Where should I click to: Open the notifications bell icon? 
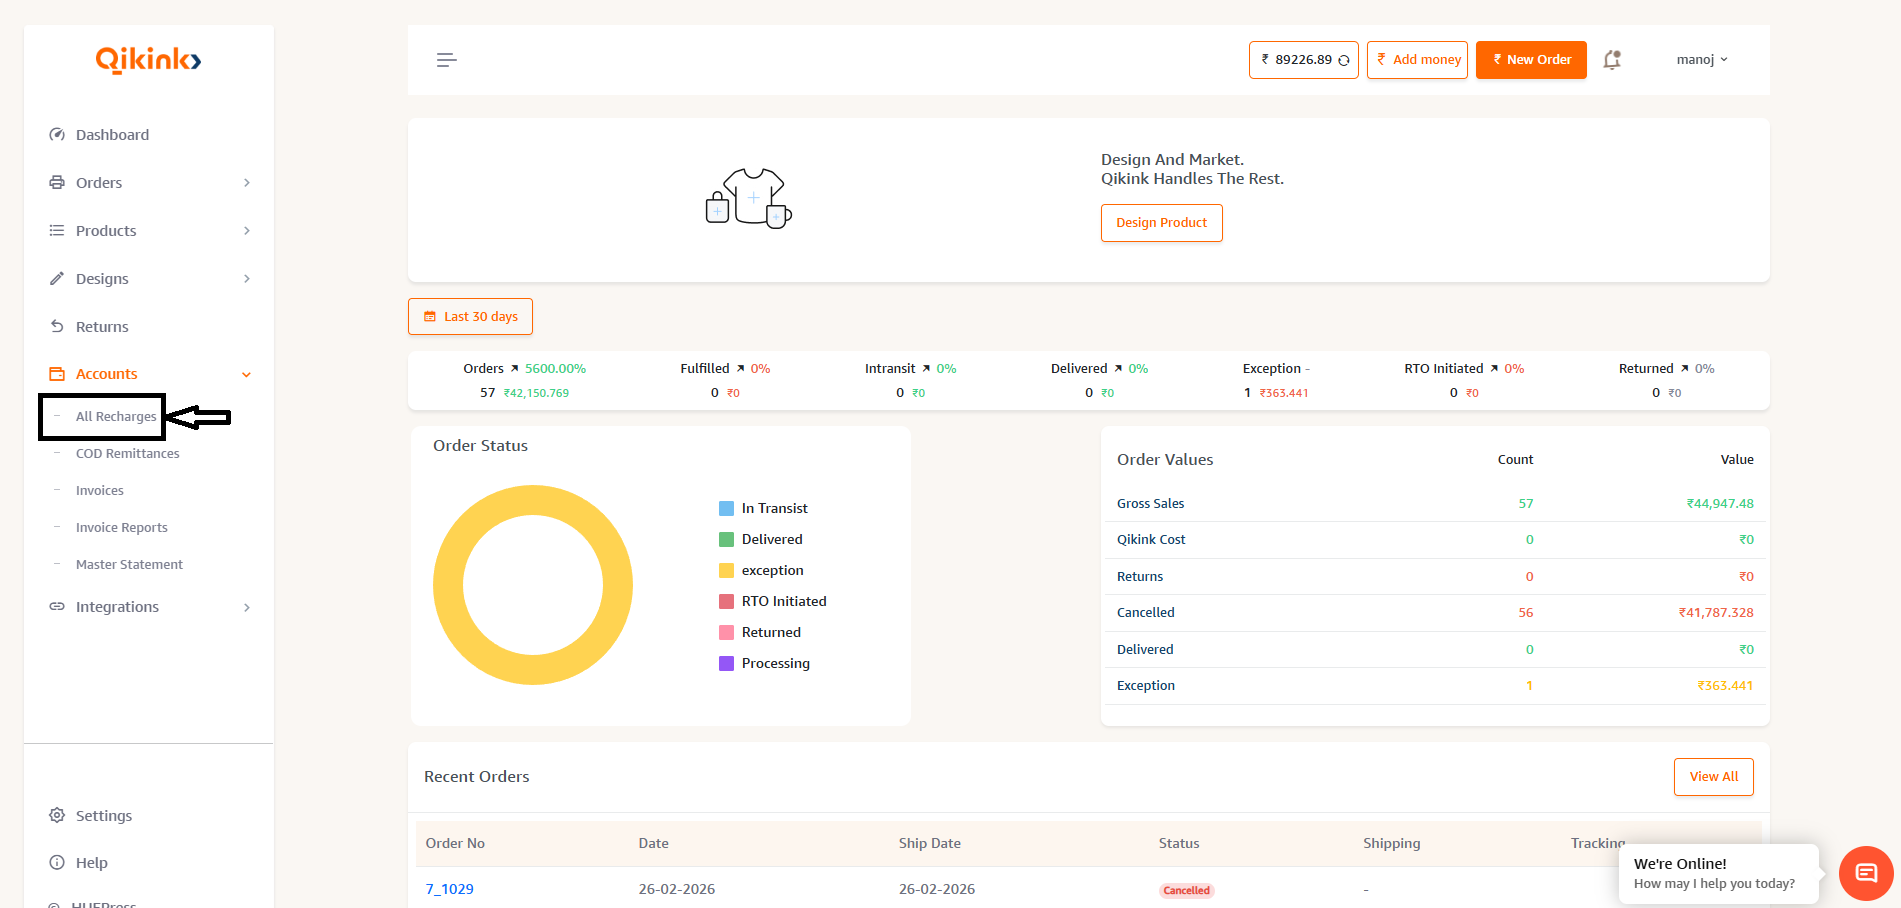click(1611, 60)
